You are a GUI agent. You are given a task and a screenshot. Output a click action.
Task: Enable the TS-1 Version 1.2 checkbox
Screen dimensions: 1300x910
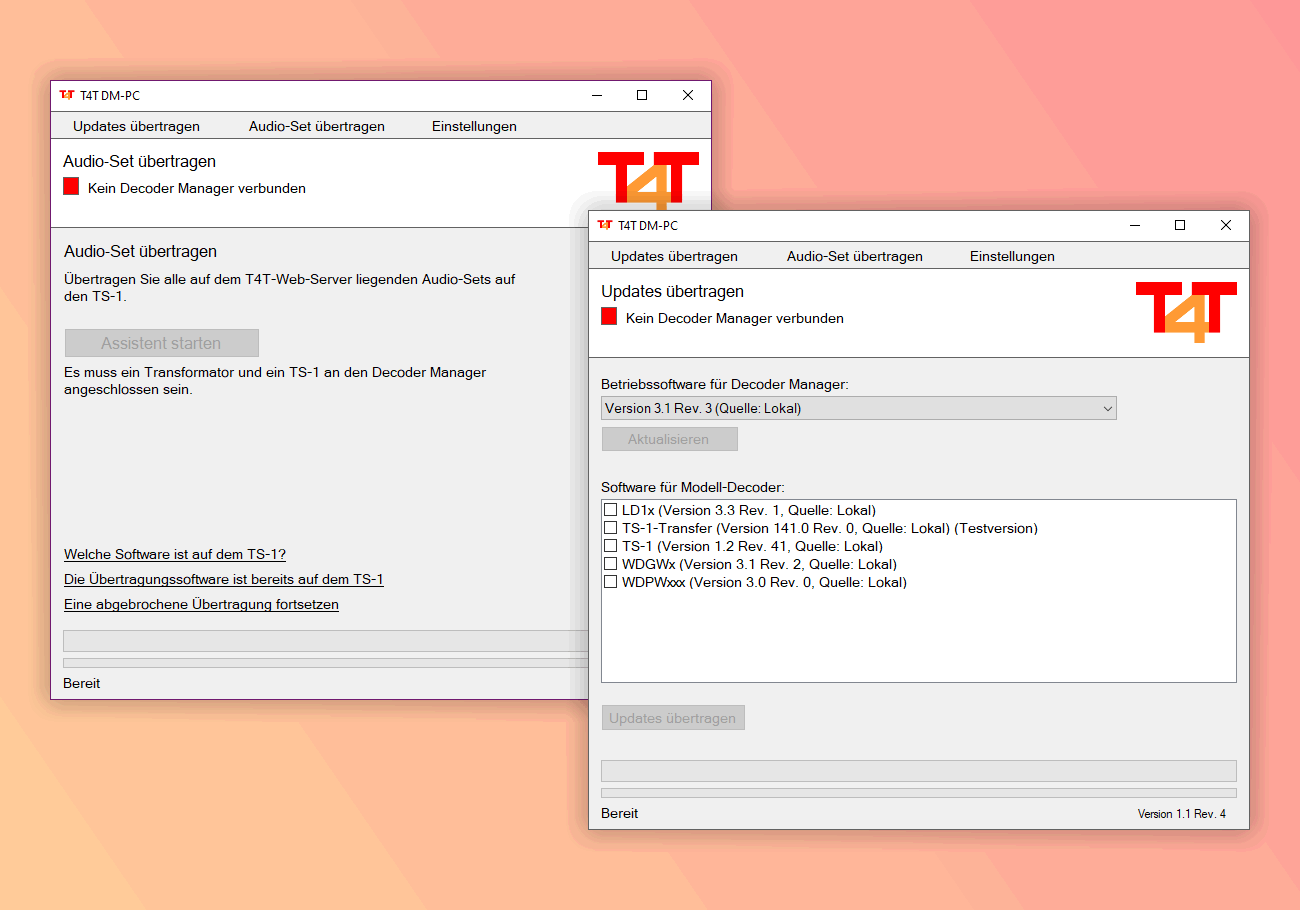click(x=610, y=546)
